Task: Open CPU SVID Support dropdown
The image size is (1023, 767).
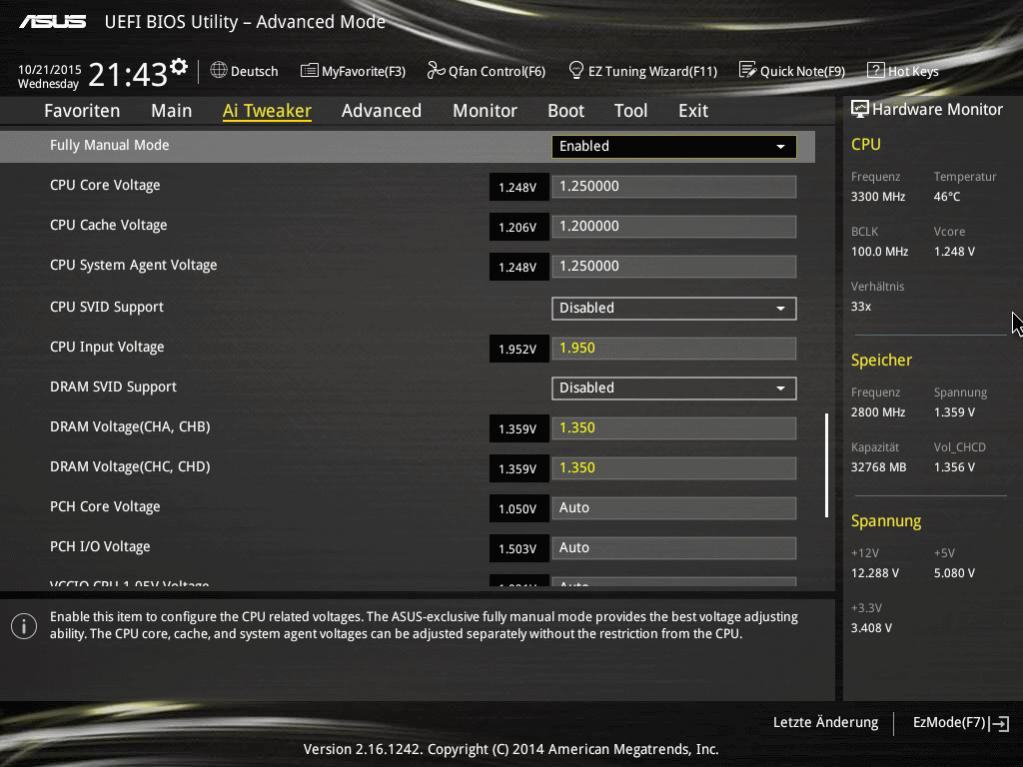Action: tap(674, 308)
